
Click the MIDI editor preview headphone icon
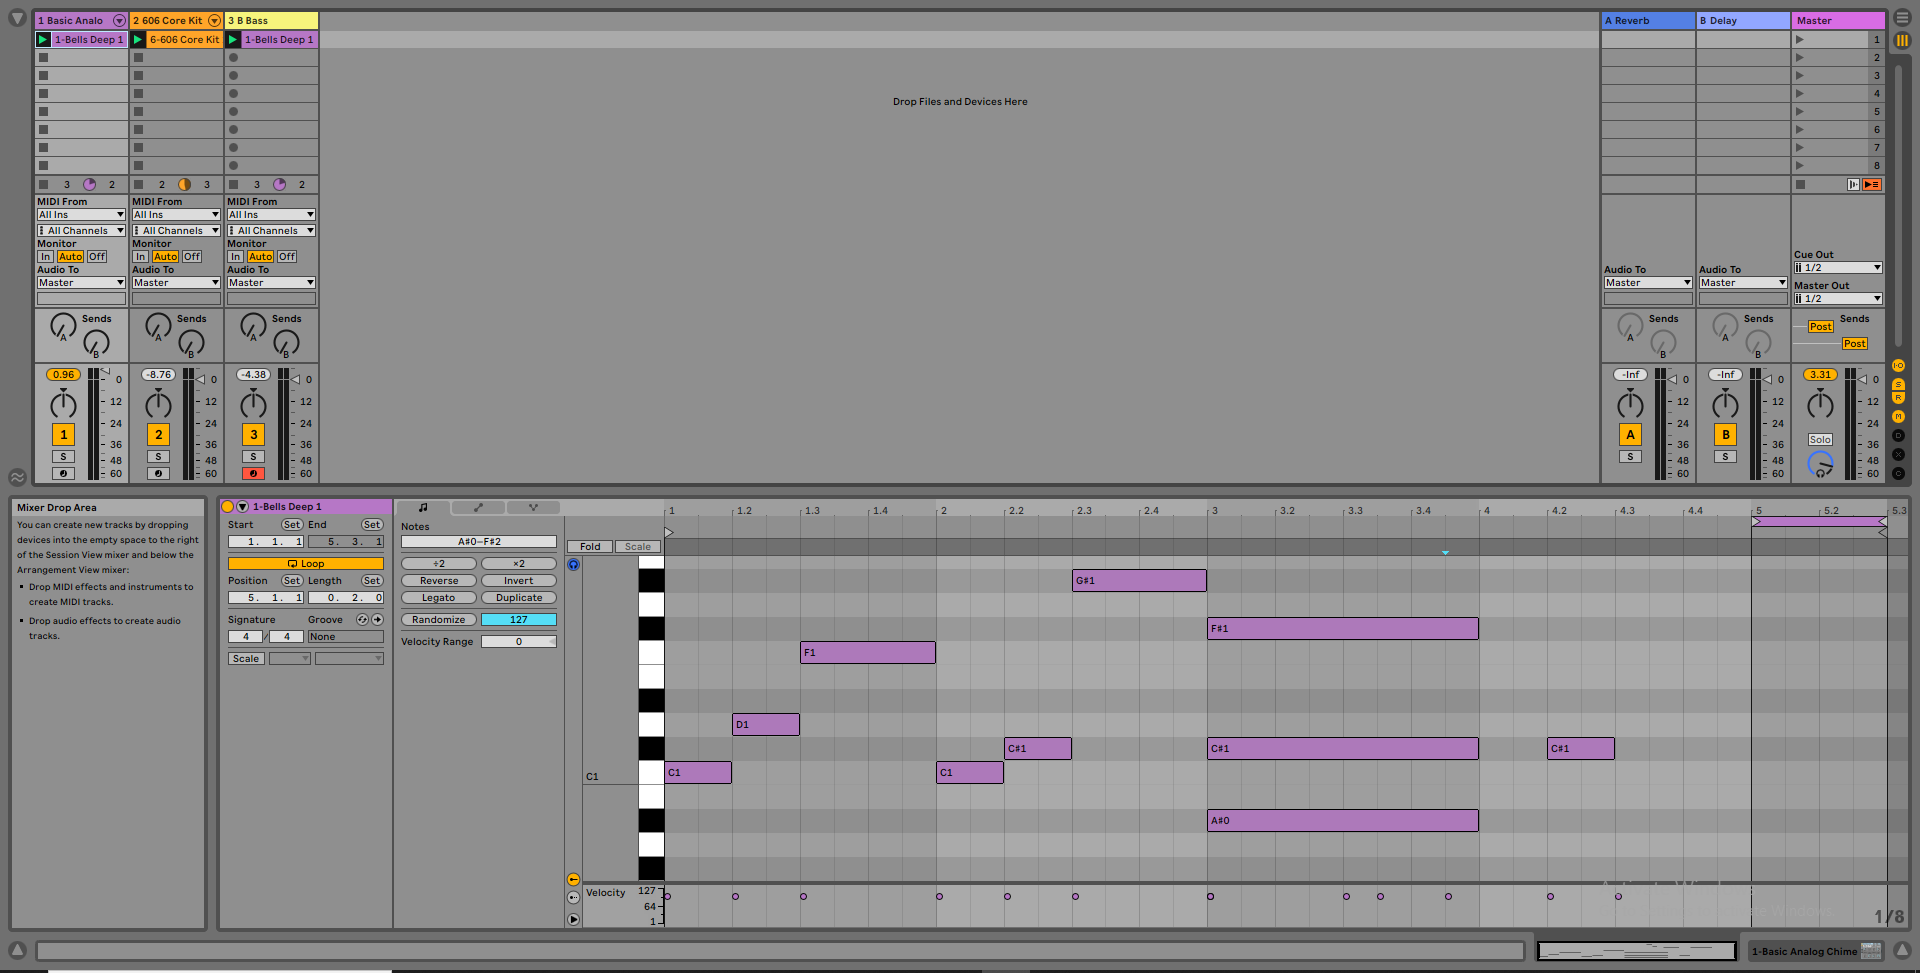tap(573, 565)
